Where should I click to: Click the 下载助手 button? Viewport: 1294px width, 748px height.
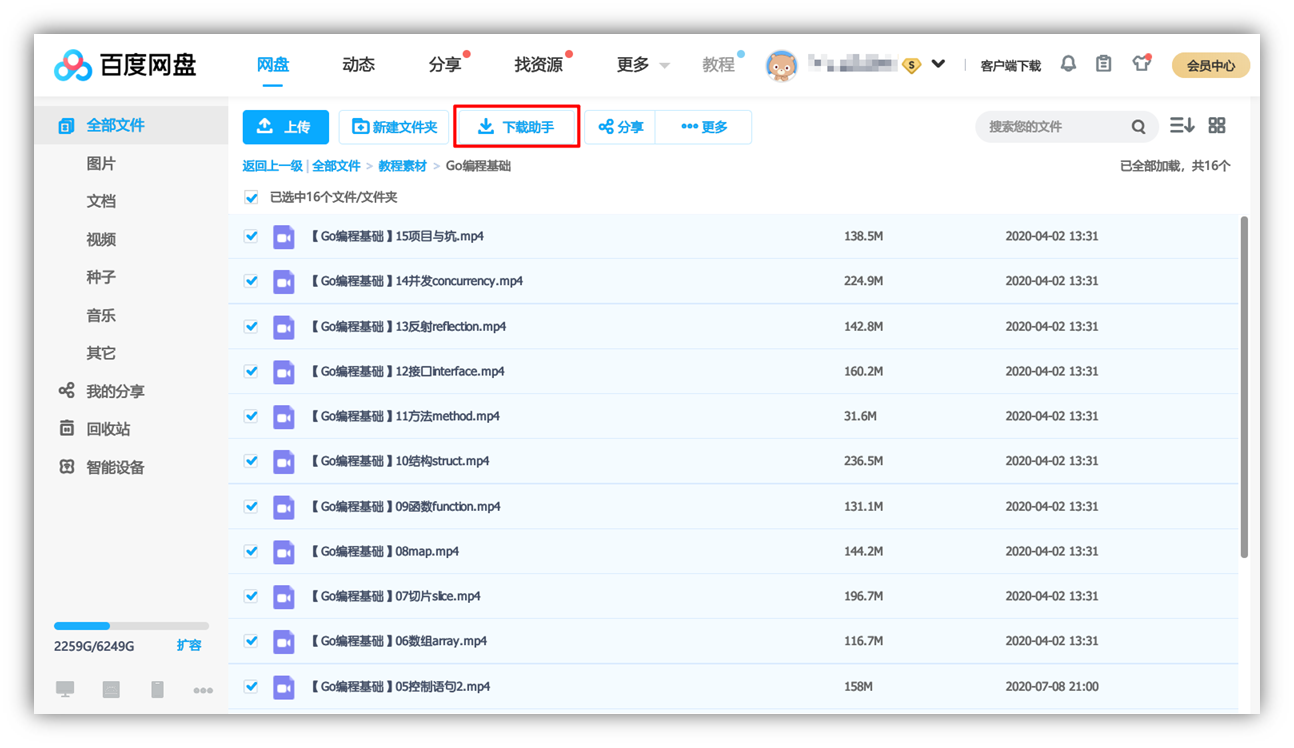point(517,127)
